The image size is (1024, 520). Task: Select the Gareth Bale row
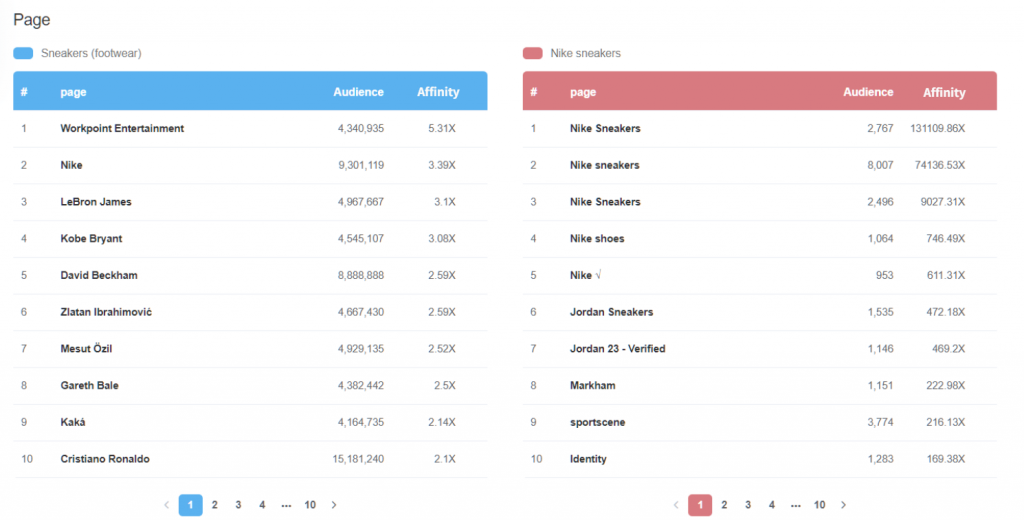250,385
